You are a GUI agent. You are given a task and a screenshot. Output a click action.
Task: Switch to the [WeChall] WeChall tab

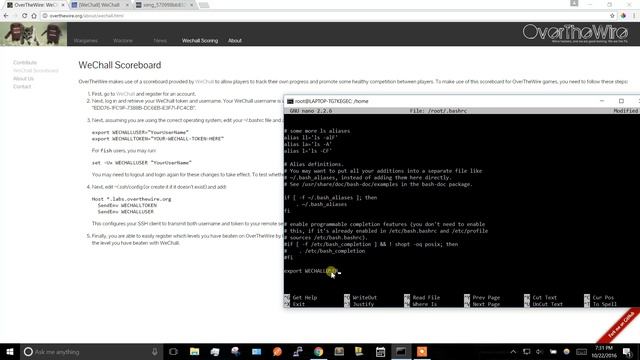click(x=100, y=5)
